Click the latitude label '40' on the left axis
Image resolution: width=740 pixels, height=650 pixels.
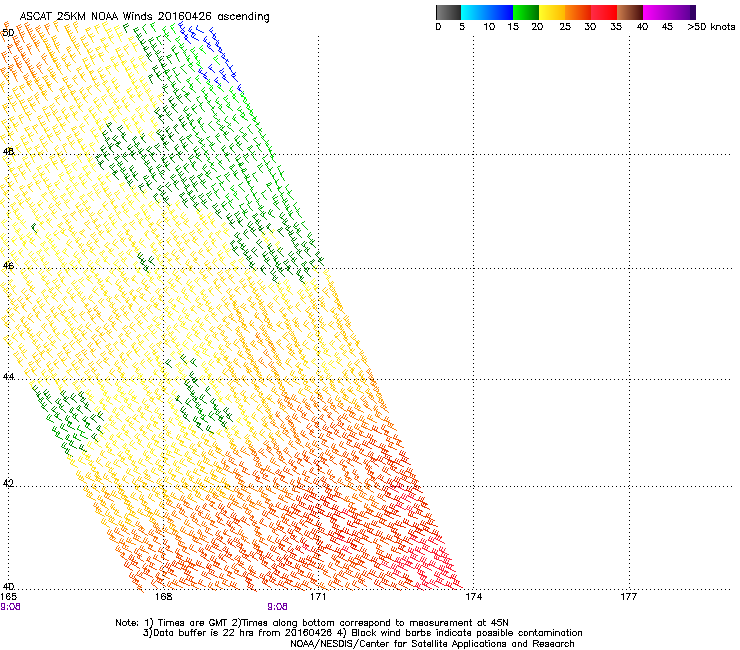click(x=8, y=586)
